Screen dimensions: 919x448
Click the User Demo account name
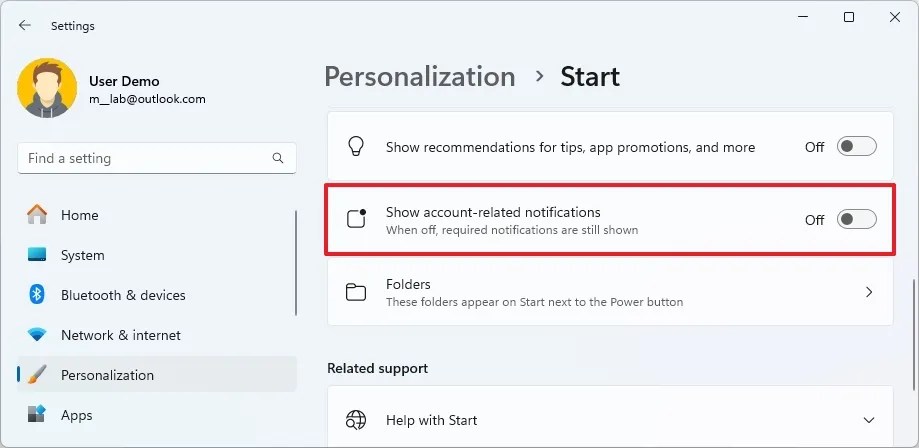pos(124,82)
